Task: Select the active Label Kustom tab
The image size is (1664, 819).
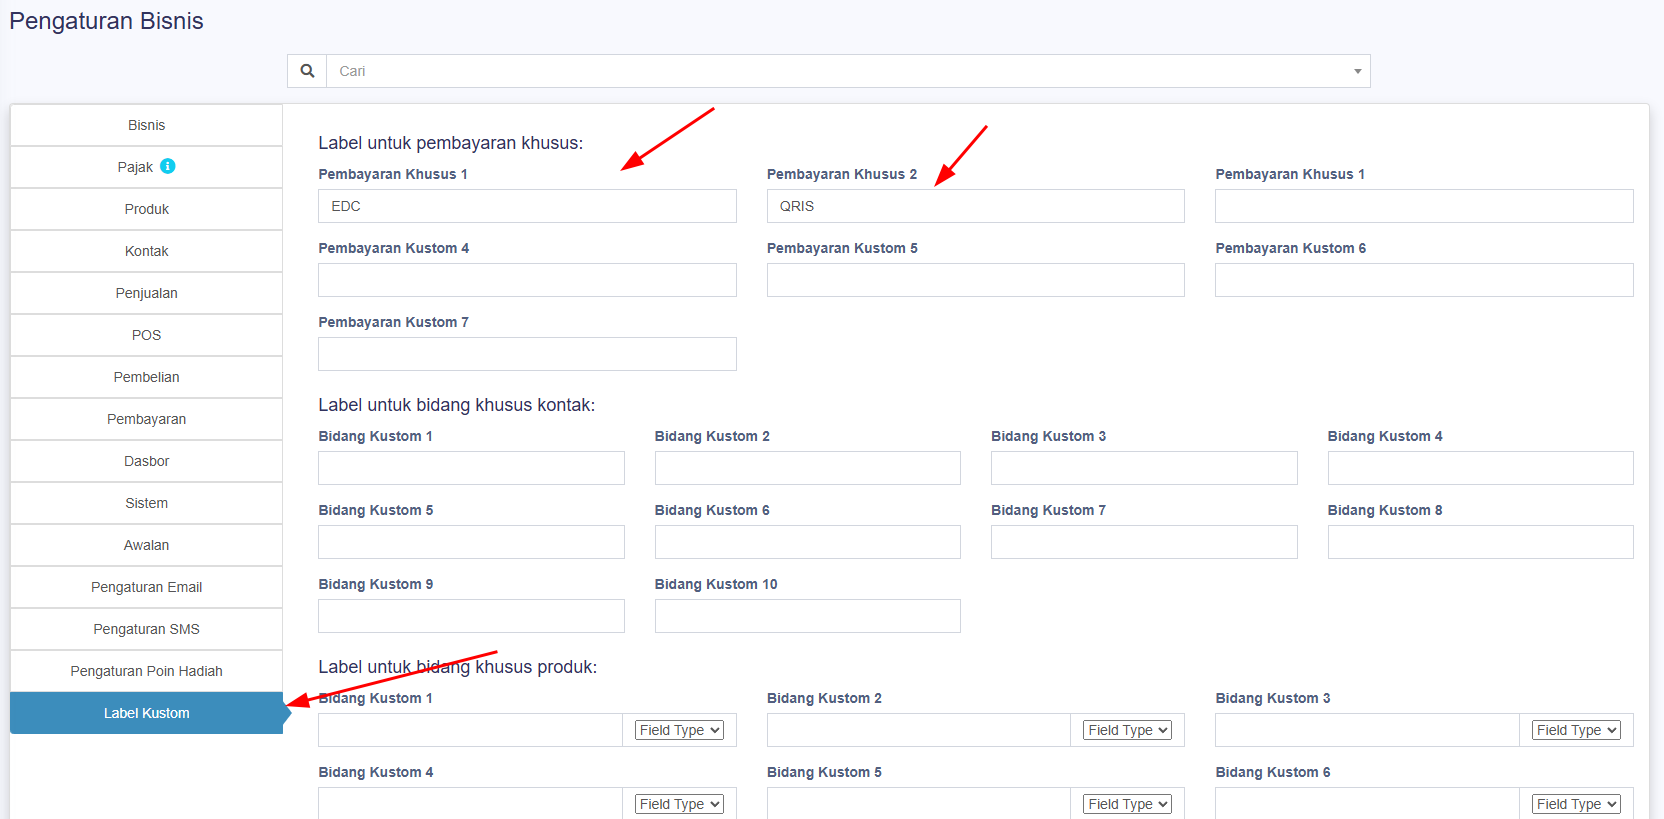Action: click(x=146, y=713)
